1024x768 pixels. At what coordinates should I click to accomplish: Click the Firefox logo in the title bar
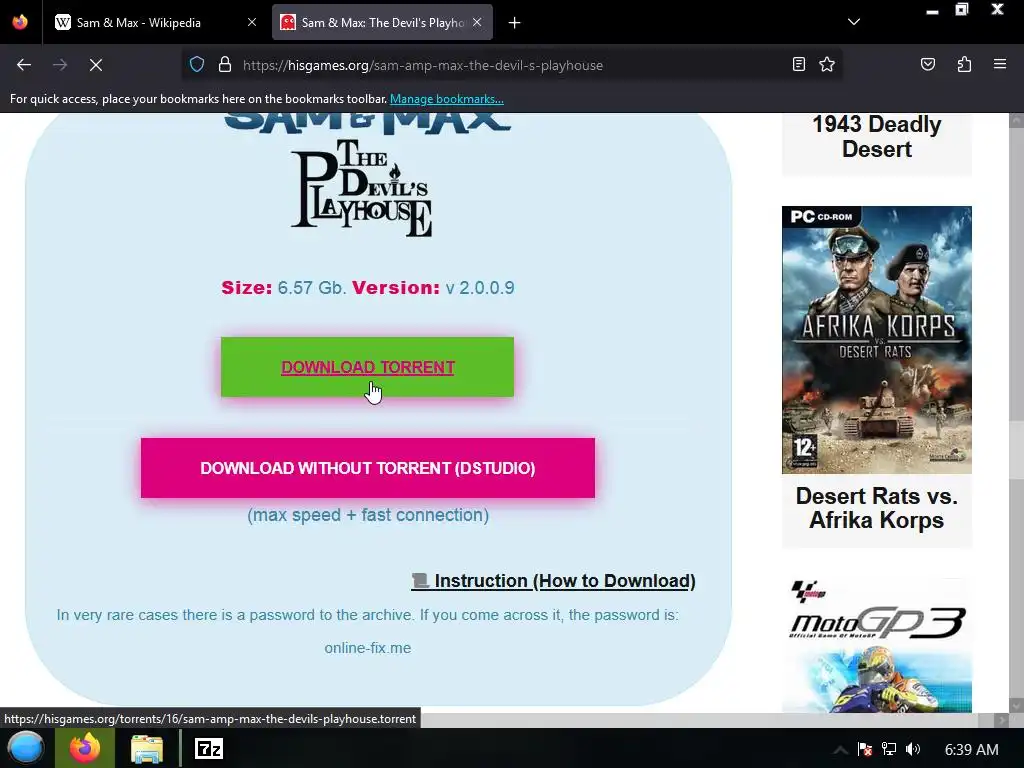click(20, 22)
